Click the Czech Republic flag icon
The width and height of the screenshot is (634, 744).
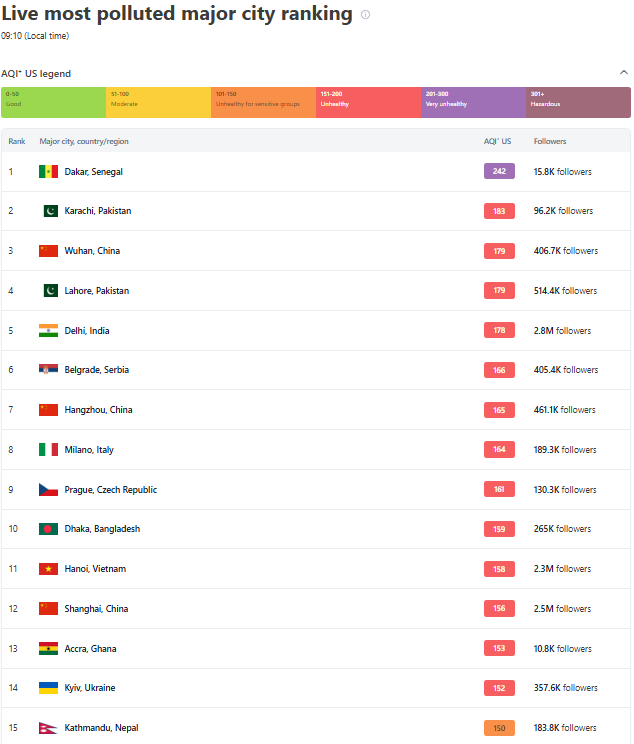(x=48, y=490)
